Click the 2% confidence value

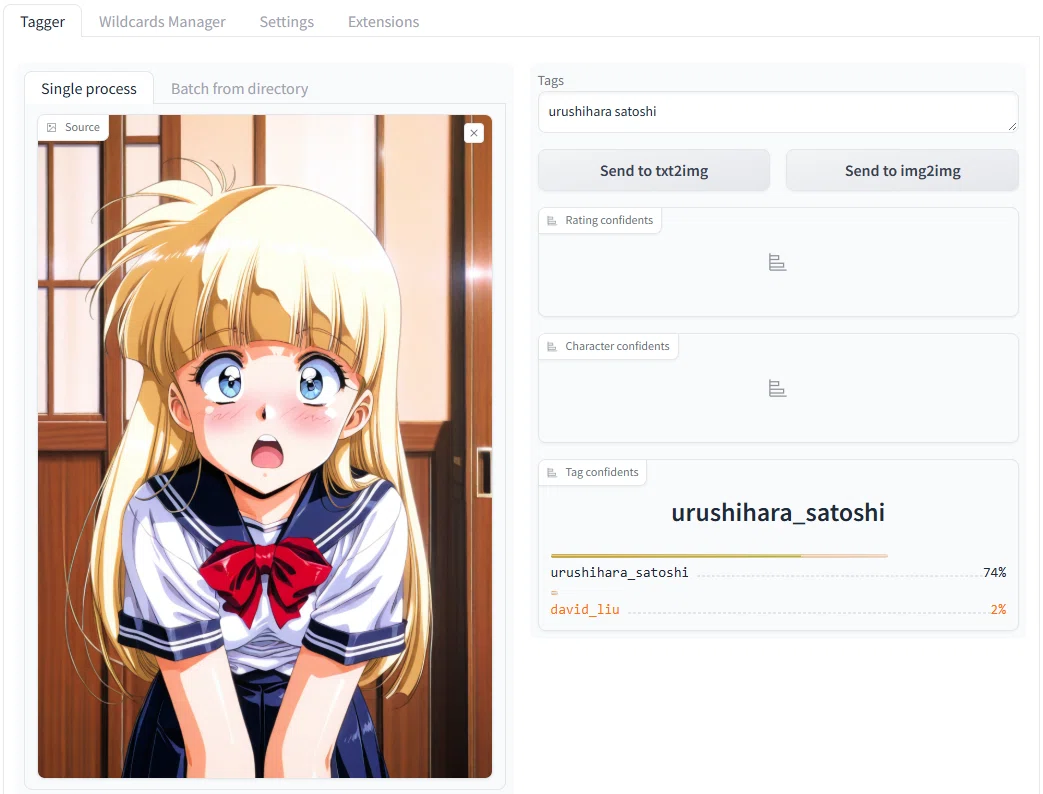pyautogui.click(x=998, y=610)
